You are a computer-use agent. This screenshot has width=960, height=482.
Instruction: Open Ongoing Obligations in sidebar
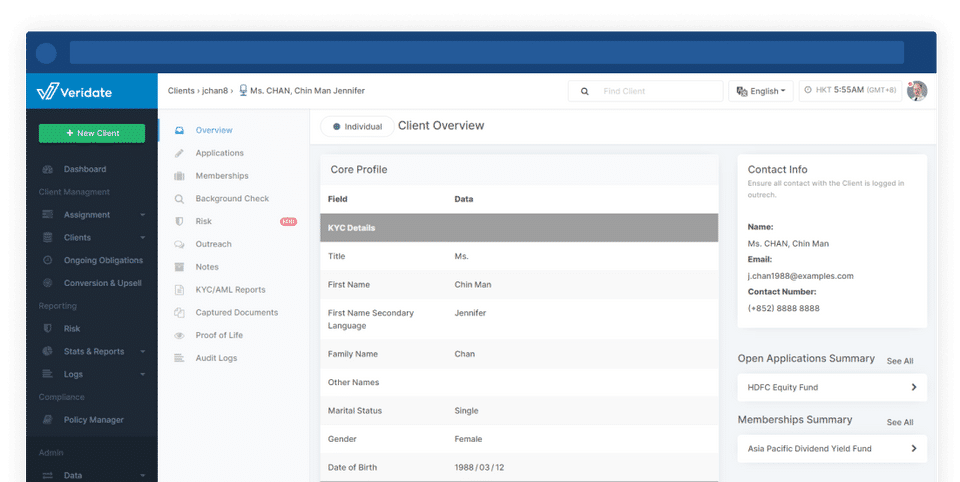coord(103,260)
